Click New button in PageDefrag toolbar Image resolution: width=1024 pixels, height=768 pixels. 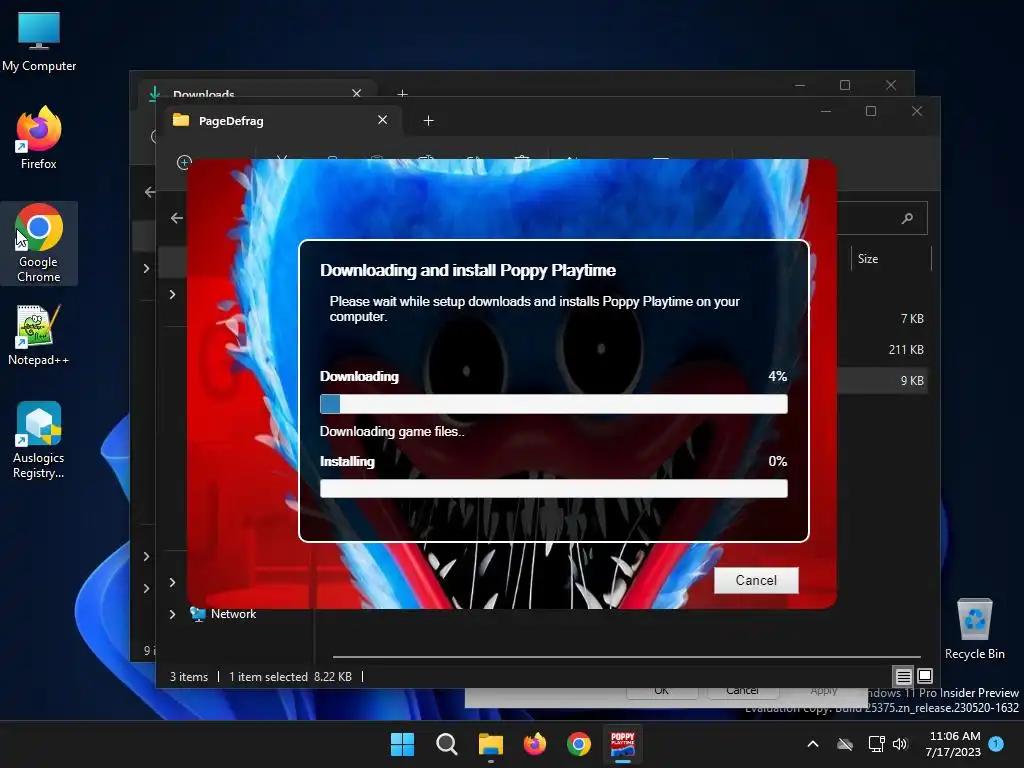coord(184,162)
